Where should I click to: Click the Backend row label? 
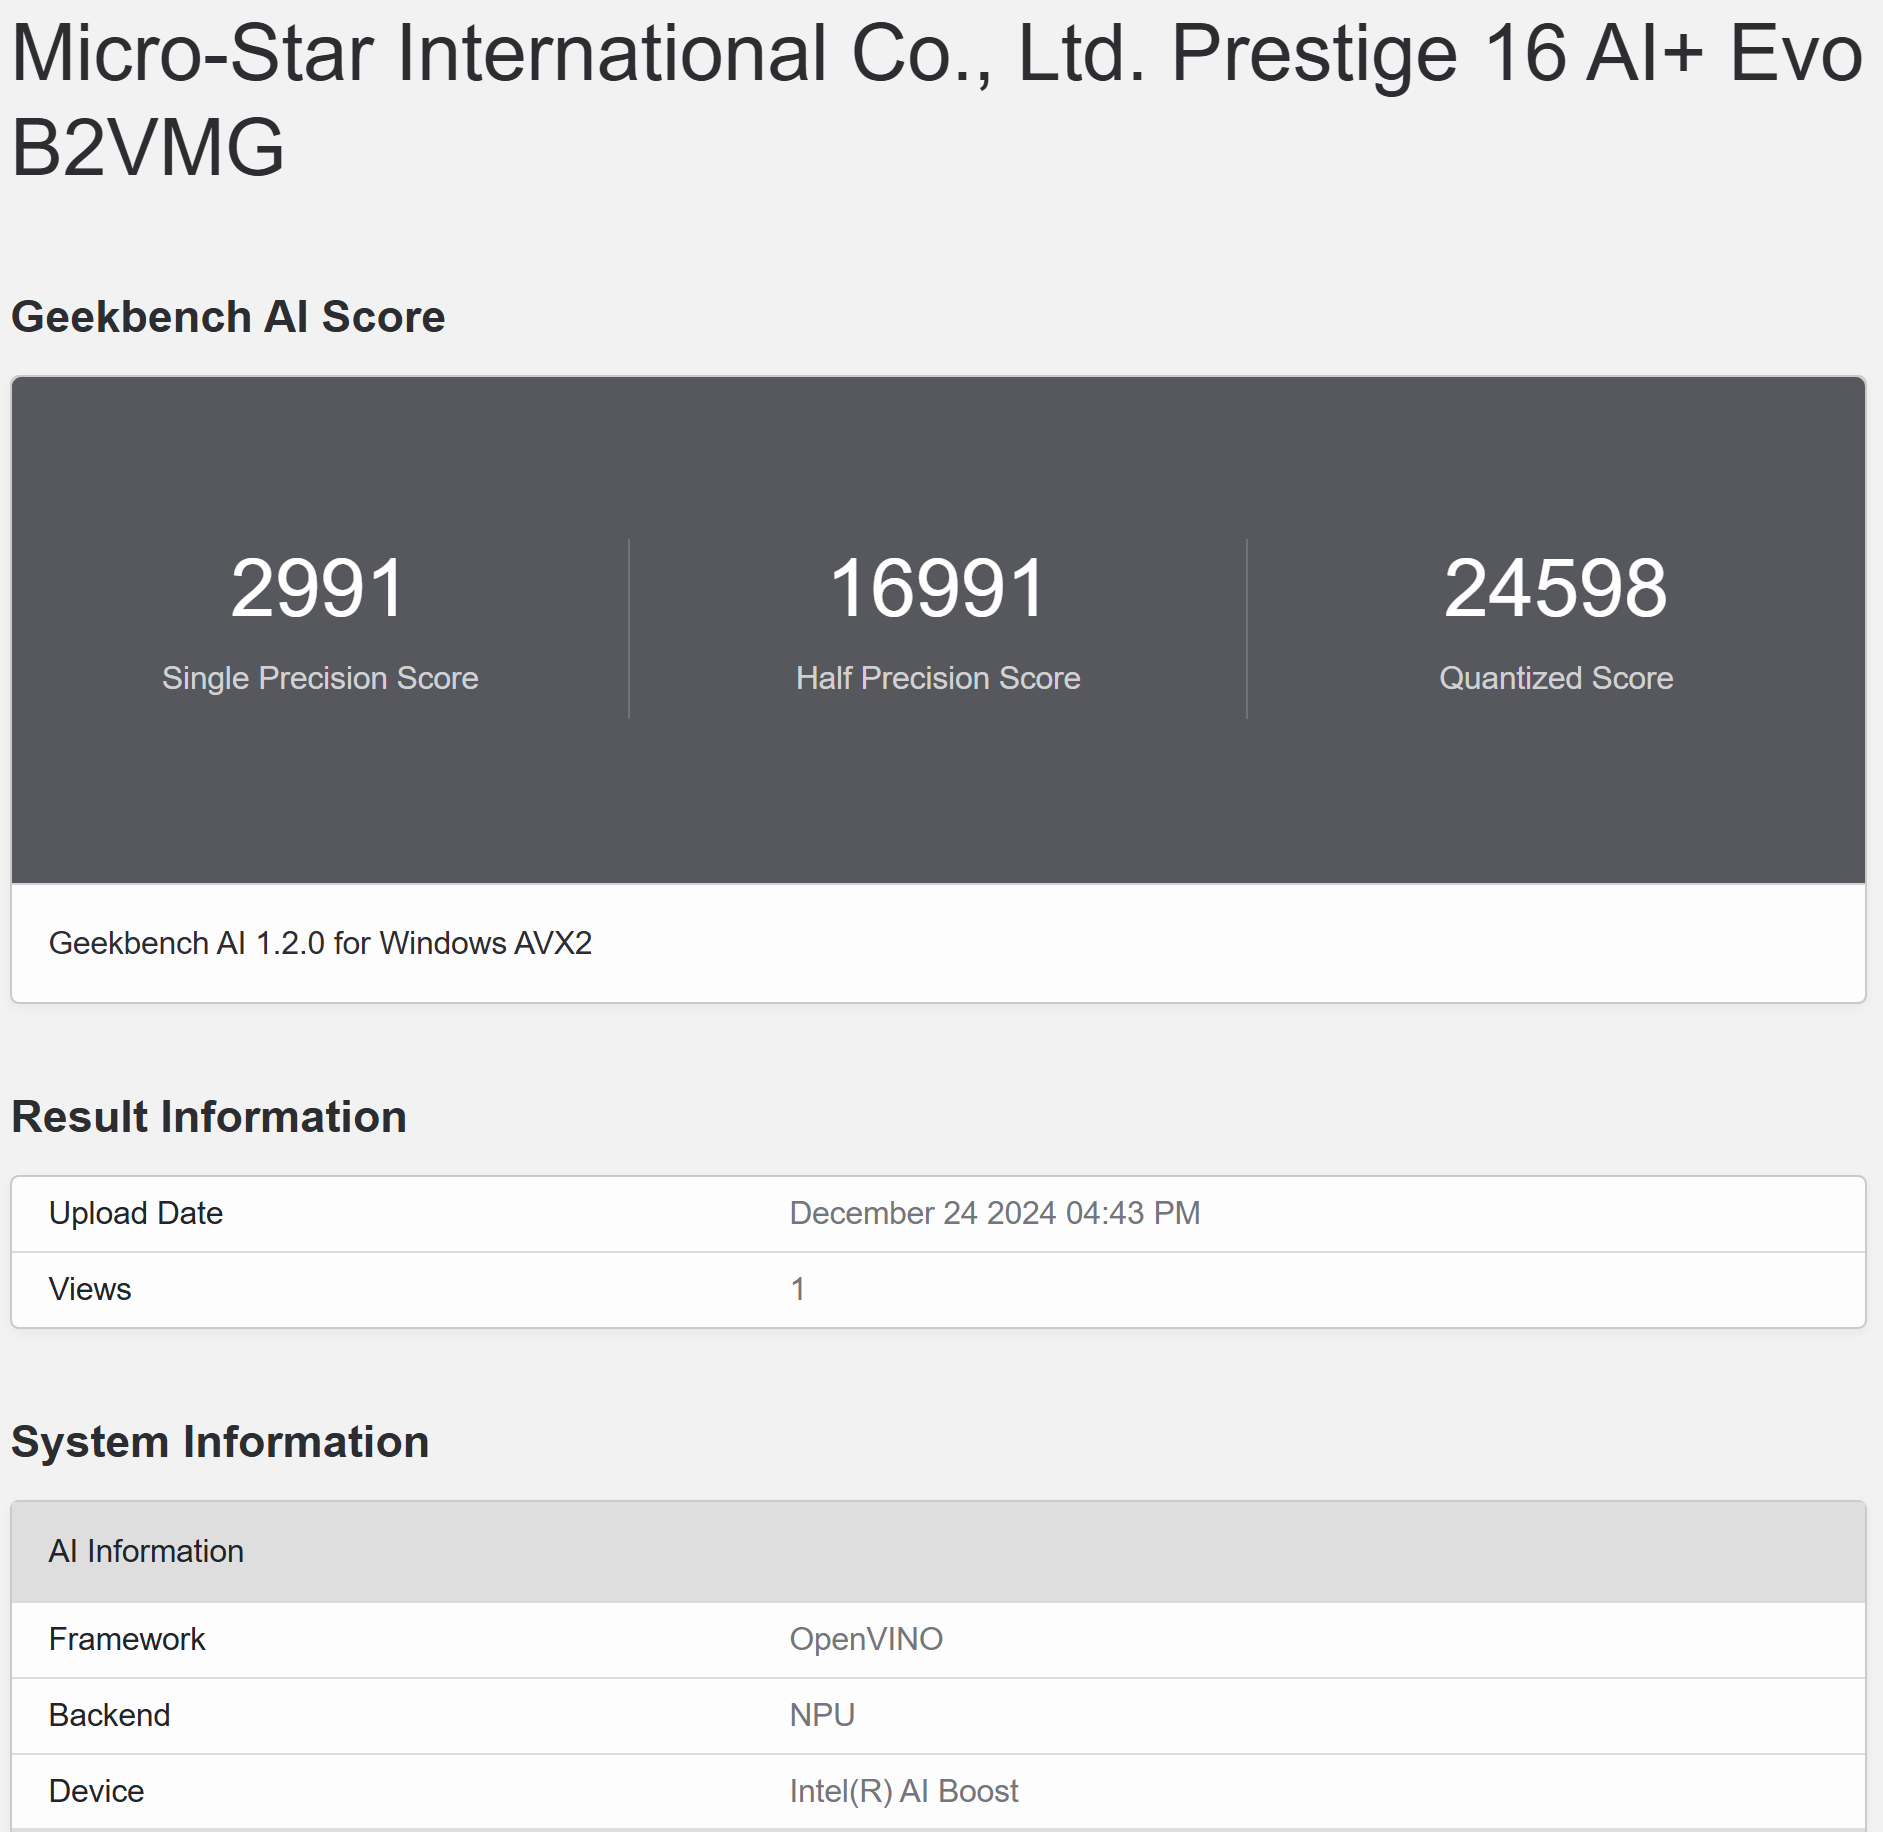110,1715
